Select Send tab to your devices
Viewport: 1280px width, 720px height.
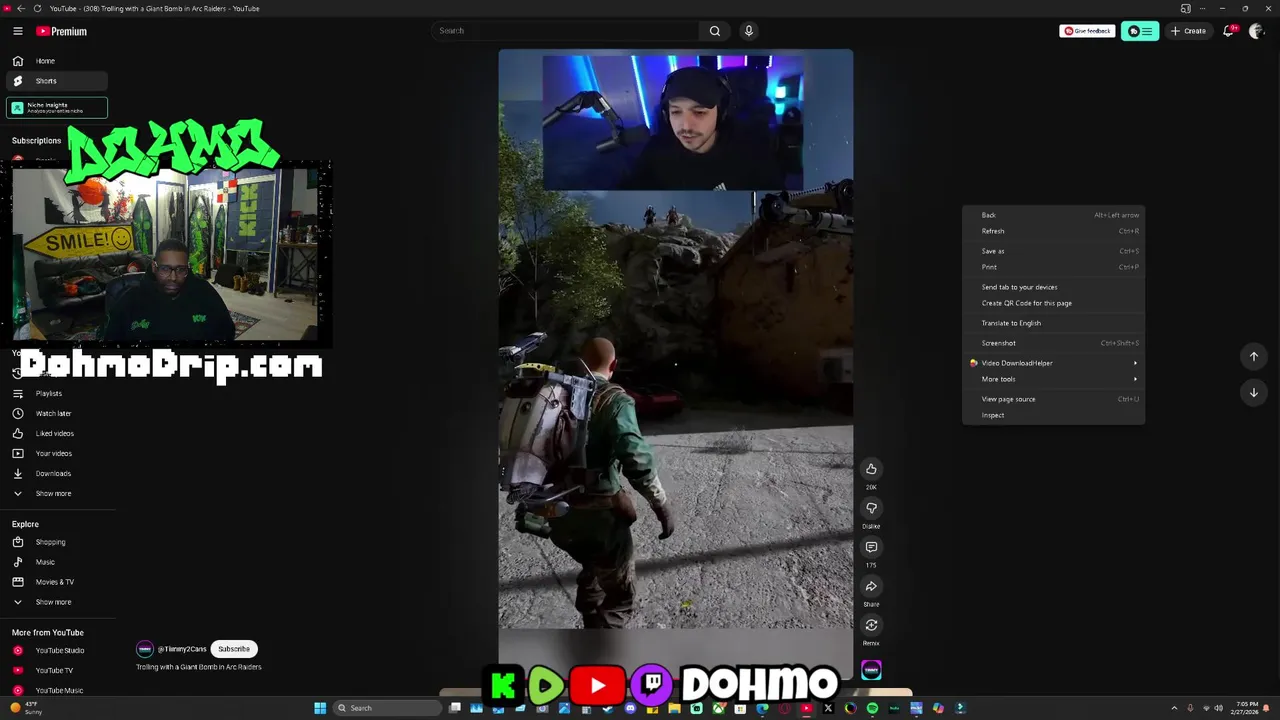[x=1053, y=287]
